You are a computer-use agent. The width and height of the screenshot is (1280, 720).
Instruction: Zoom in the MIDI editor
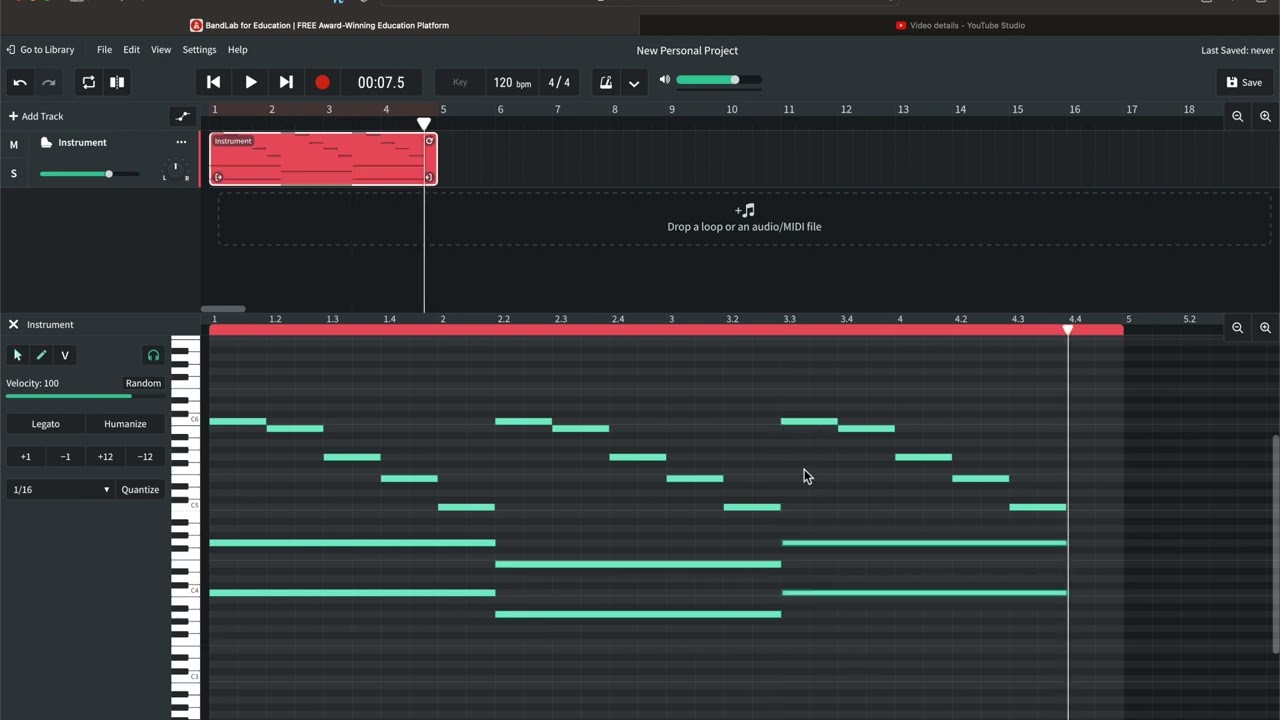tap(1265, 328)
